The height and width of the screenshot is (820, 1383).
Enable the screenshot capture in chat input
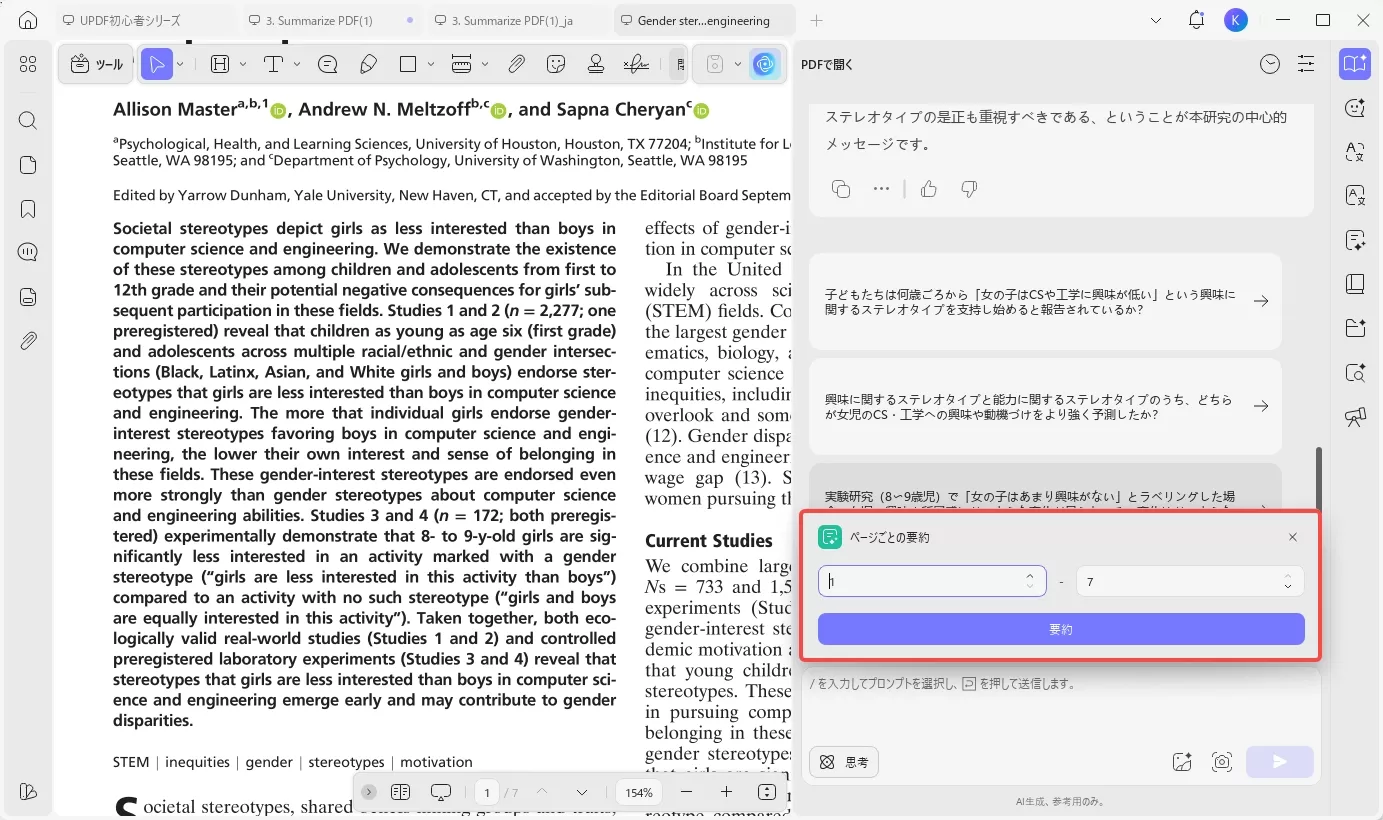point(1221,762)
